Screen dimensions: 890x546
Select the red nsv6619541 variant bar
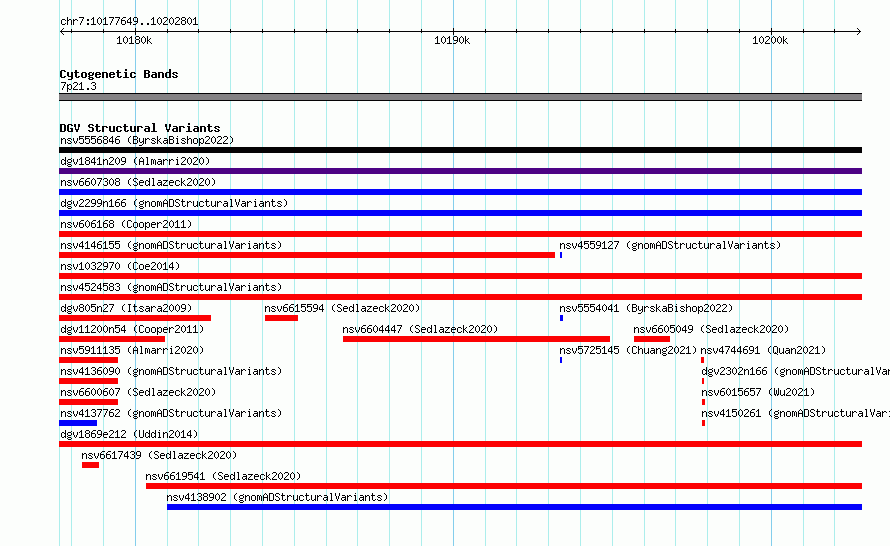pos(504,486)
